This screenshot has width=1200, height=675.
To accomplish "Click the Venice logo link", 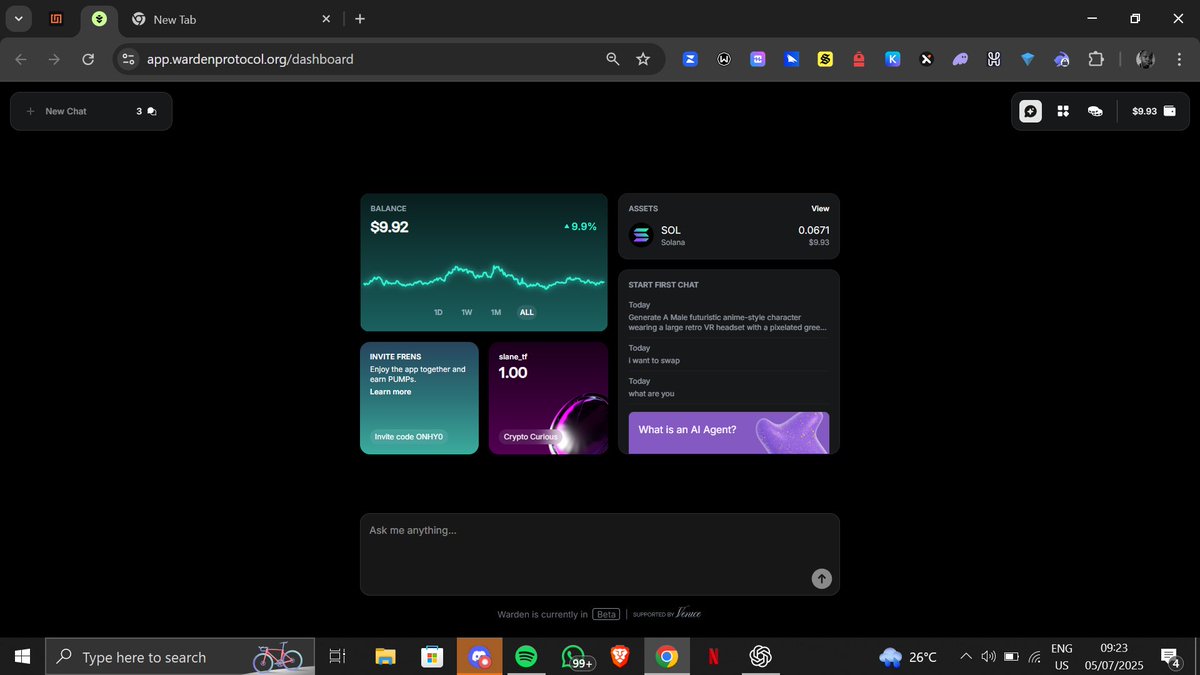I will click(689, 613).
